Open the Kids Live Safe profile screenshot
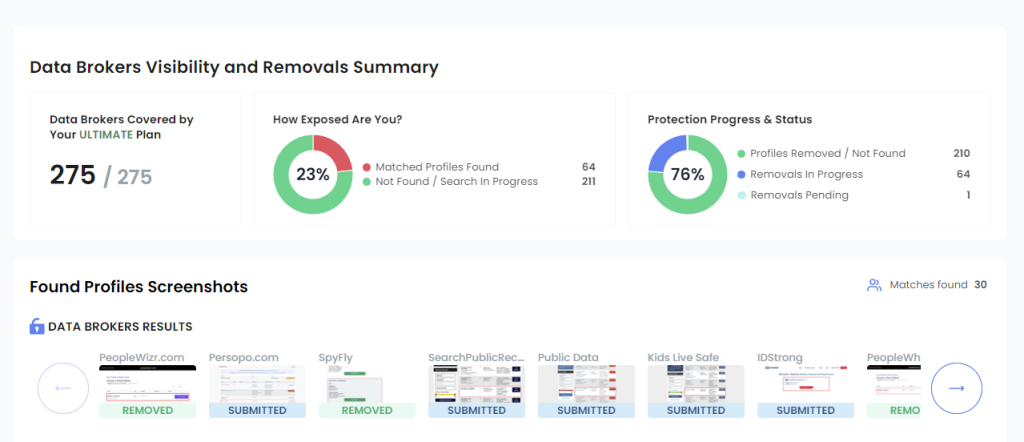 (x=696, y=383)
